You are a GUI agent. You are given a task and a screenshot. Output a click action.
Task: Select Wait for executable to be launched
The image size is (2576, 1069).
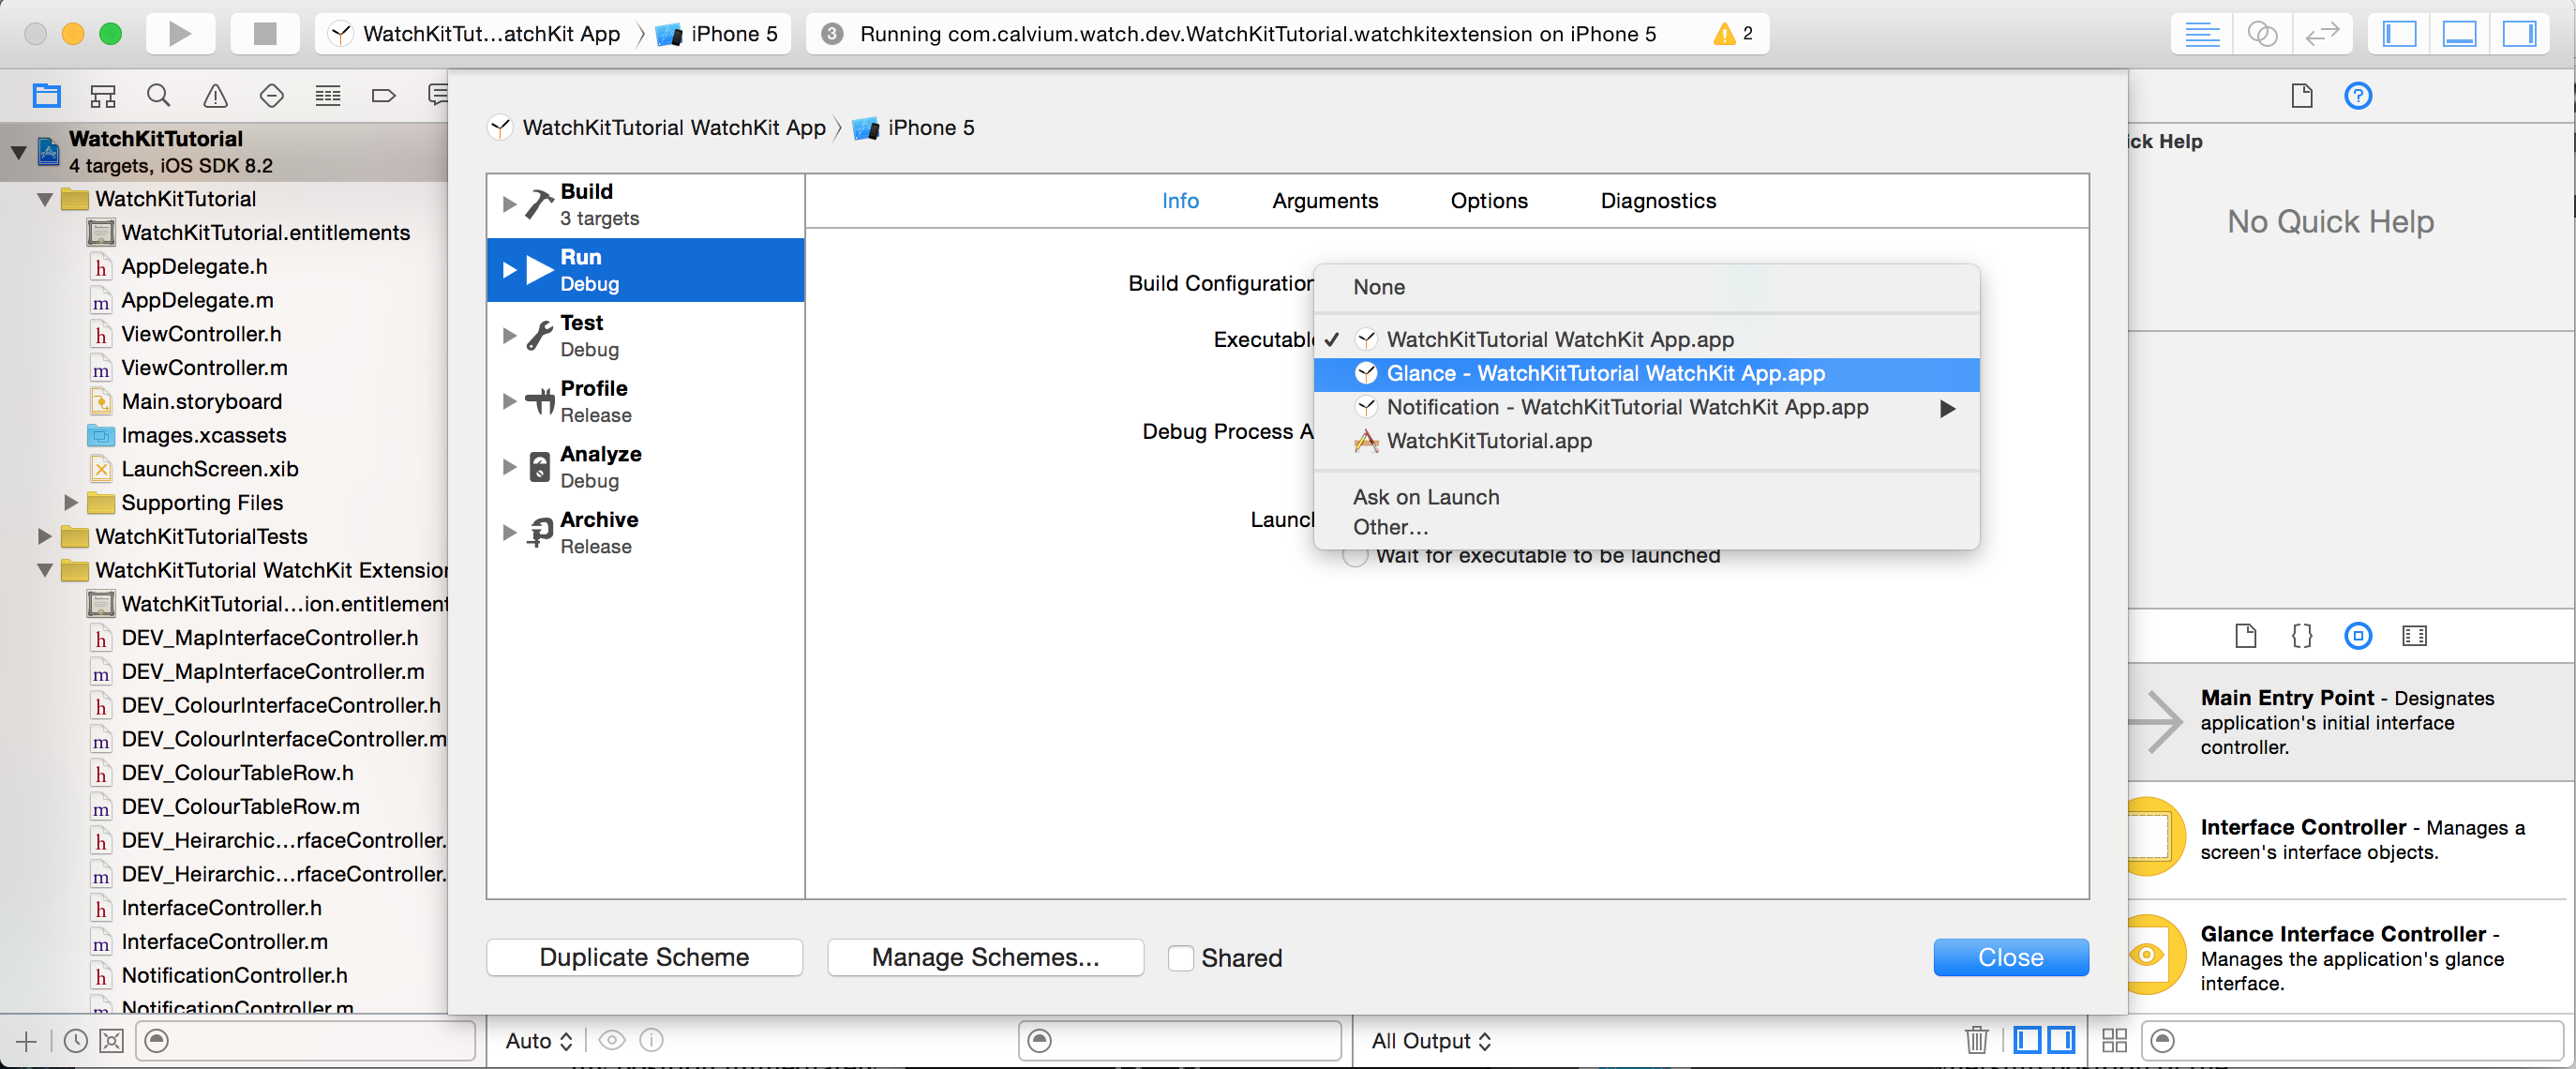[1355, 557]
